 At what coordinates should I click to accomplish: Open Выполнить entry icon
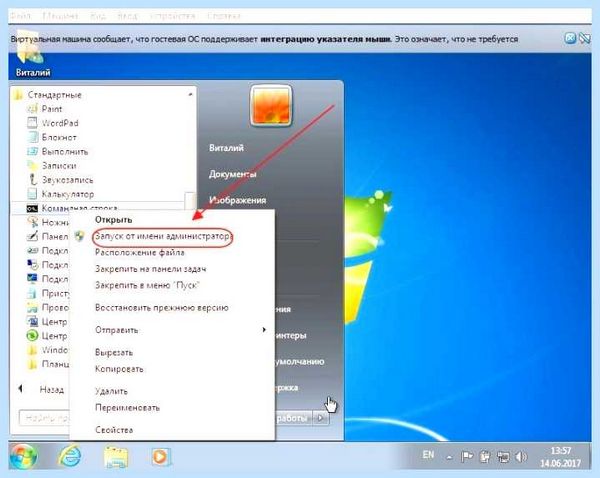[x=32, y=152]
